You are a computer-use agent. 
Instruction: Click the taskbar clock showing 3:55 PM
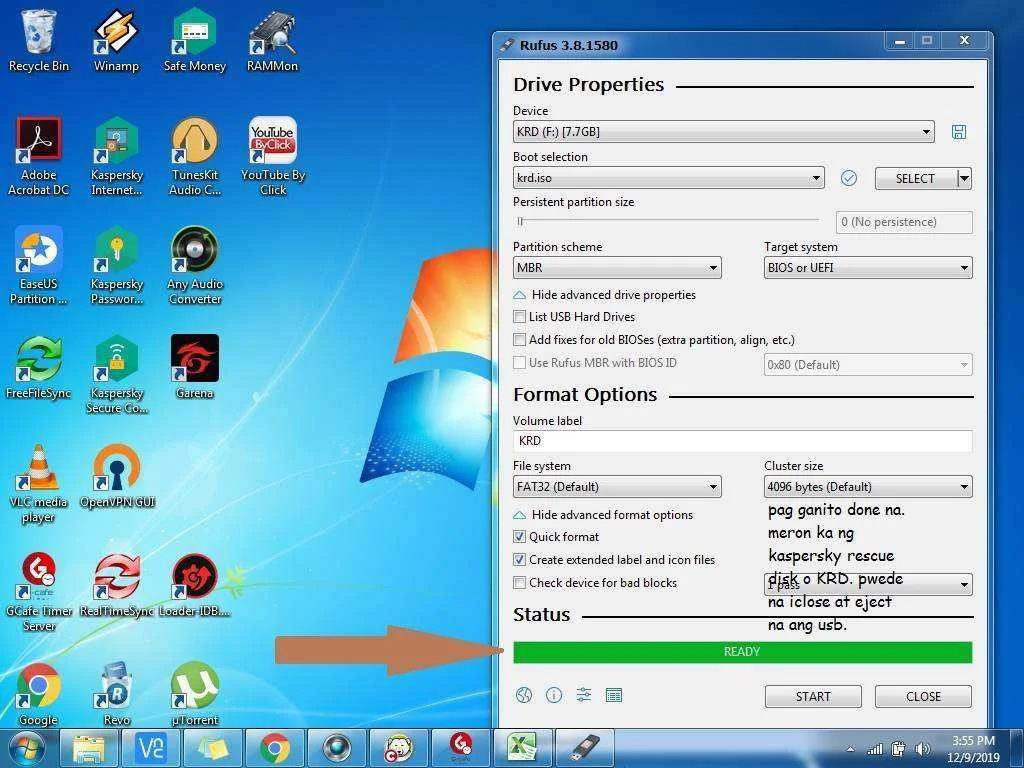(973, 748)
